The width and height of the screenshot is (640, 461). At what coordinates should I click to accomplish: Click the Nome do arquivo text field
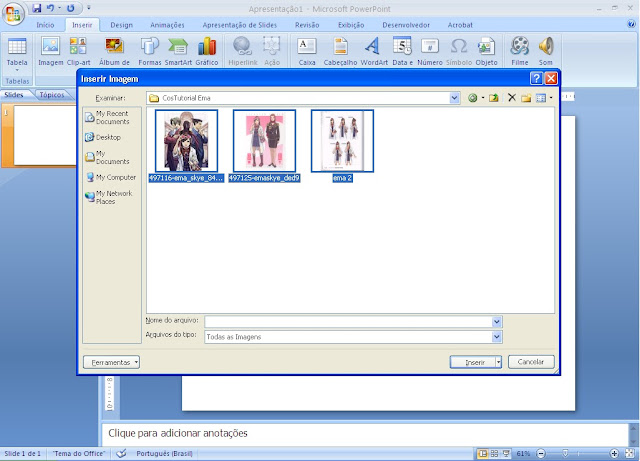pyautogui.click(x=349, y=322)
